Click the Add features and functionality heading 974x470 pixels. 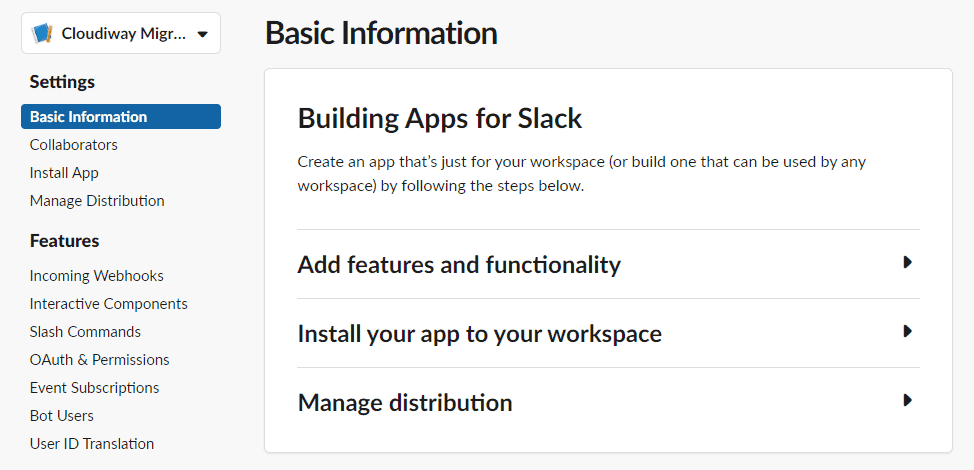coord(459,264)
